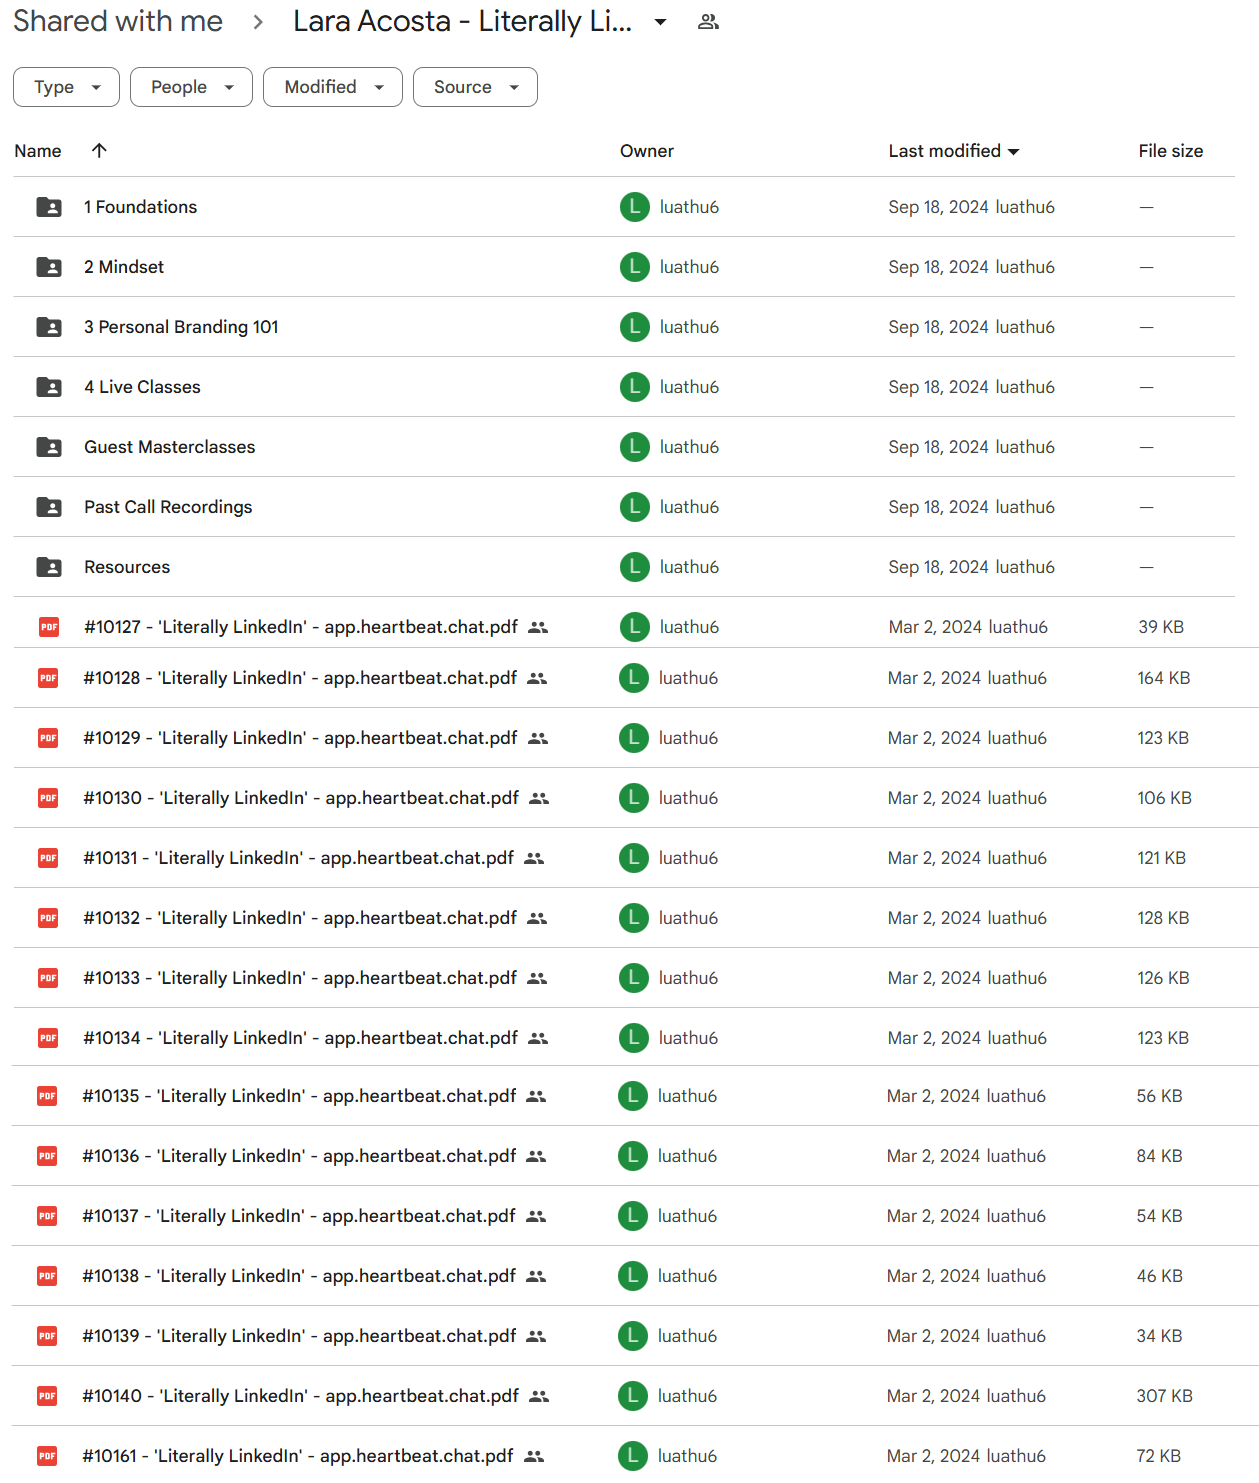Click the File size column header
The image size is (1259, 1483).
click(1171, 151)
